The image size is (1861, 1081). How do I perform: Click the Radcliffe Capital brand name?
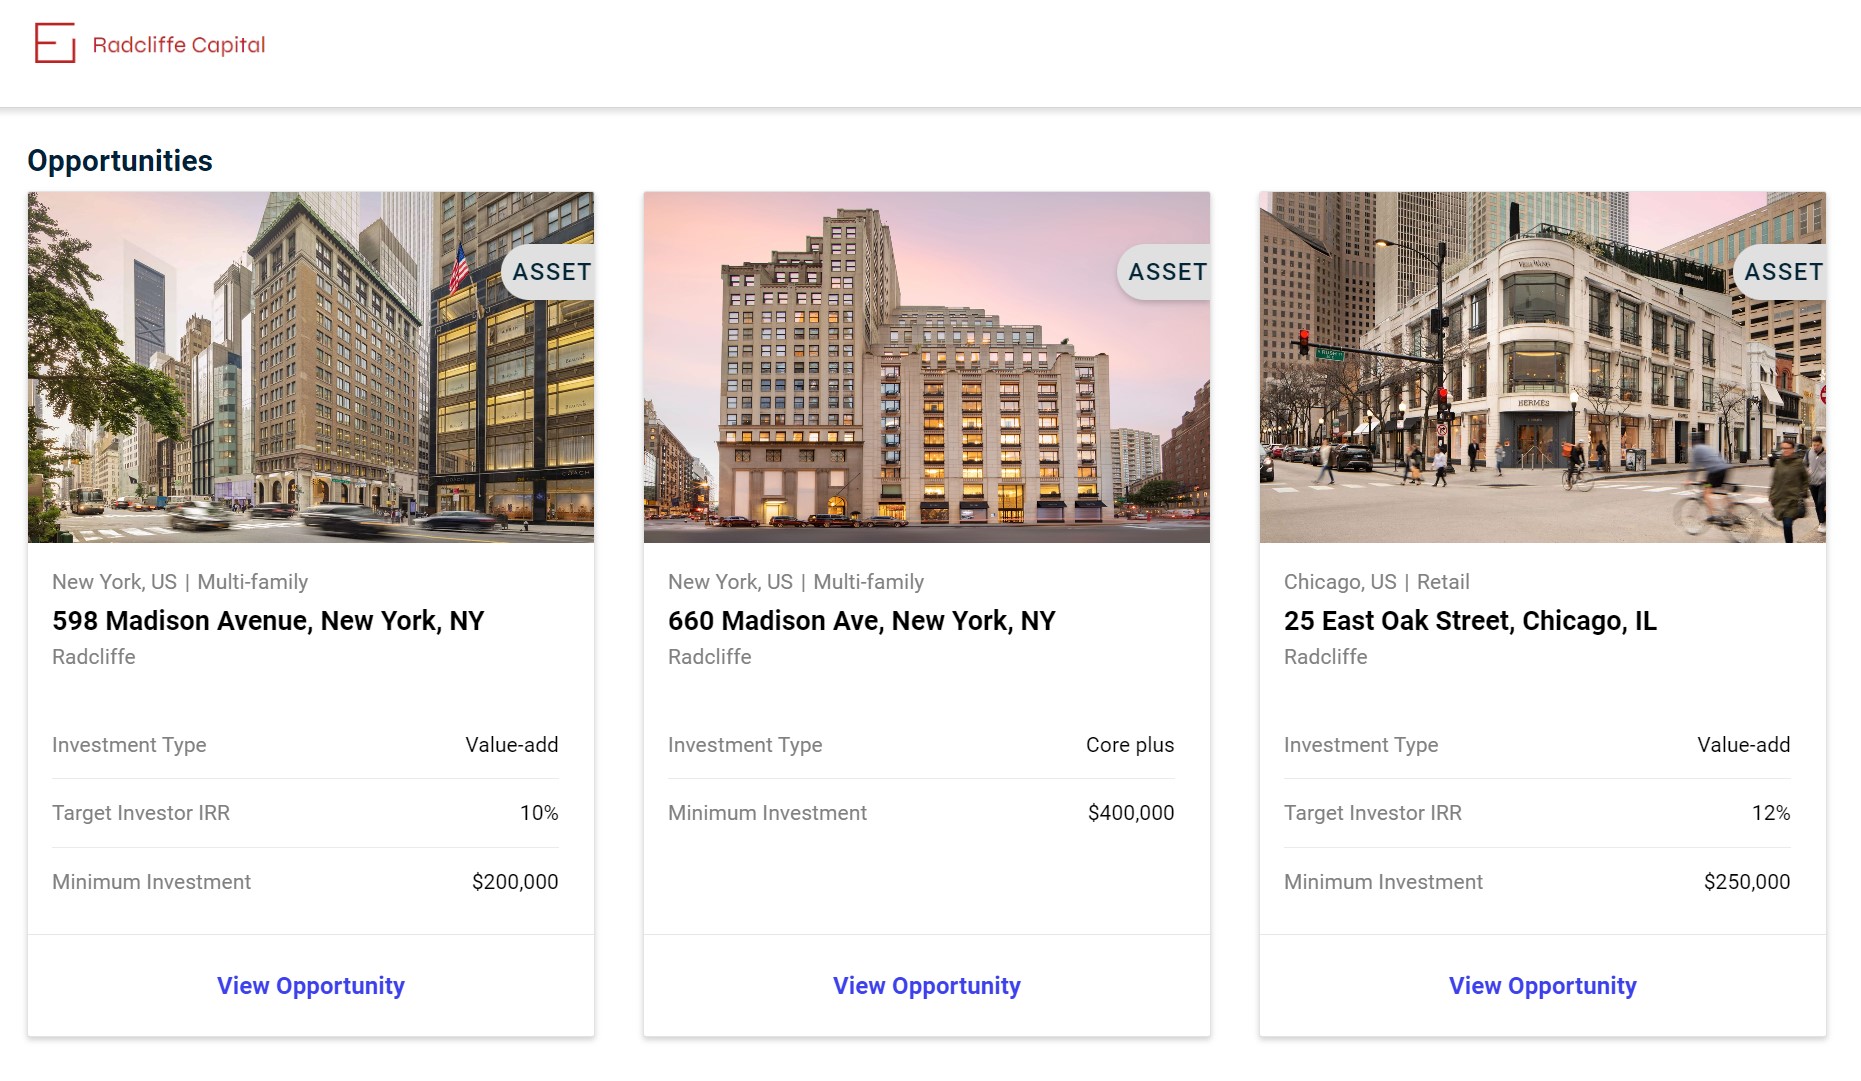coord(179,45)
